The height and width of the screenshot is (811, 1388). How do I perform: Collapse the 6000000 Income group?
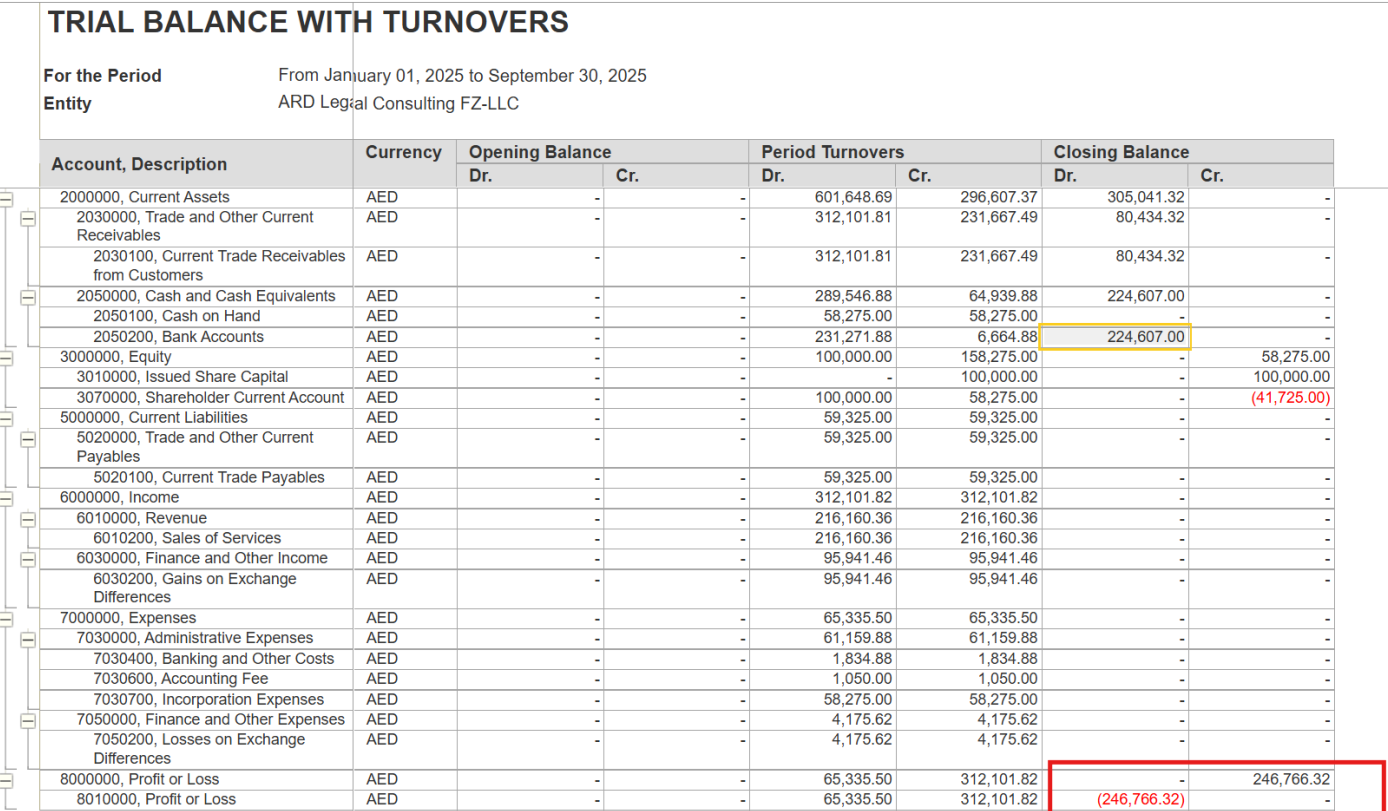click(6, 498)
